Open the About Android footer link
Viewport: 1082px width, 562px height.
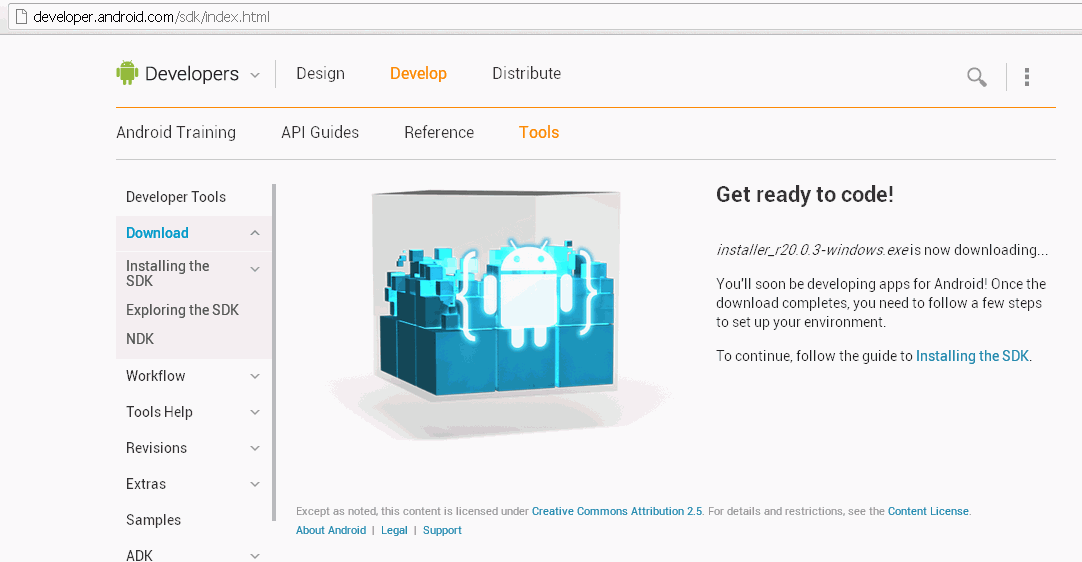pos(331,530)
